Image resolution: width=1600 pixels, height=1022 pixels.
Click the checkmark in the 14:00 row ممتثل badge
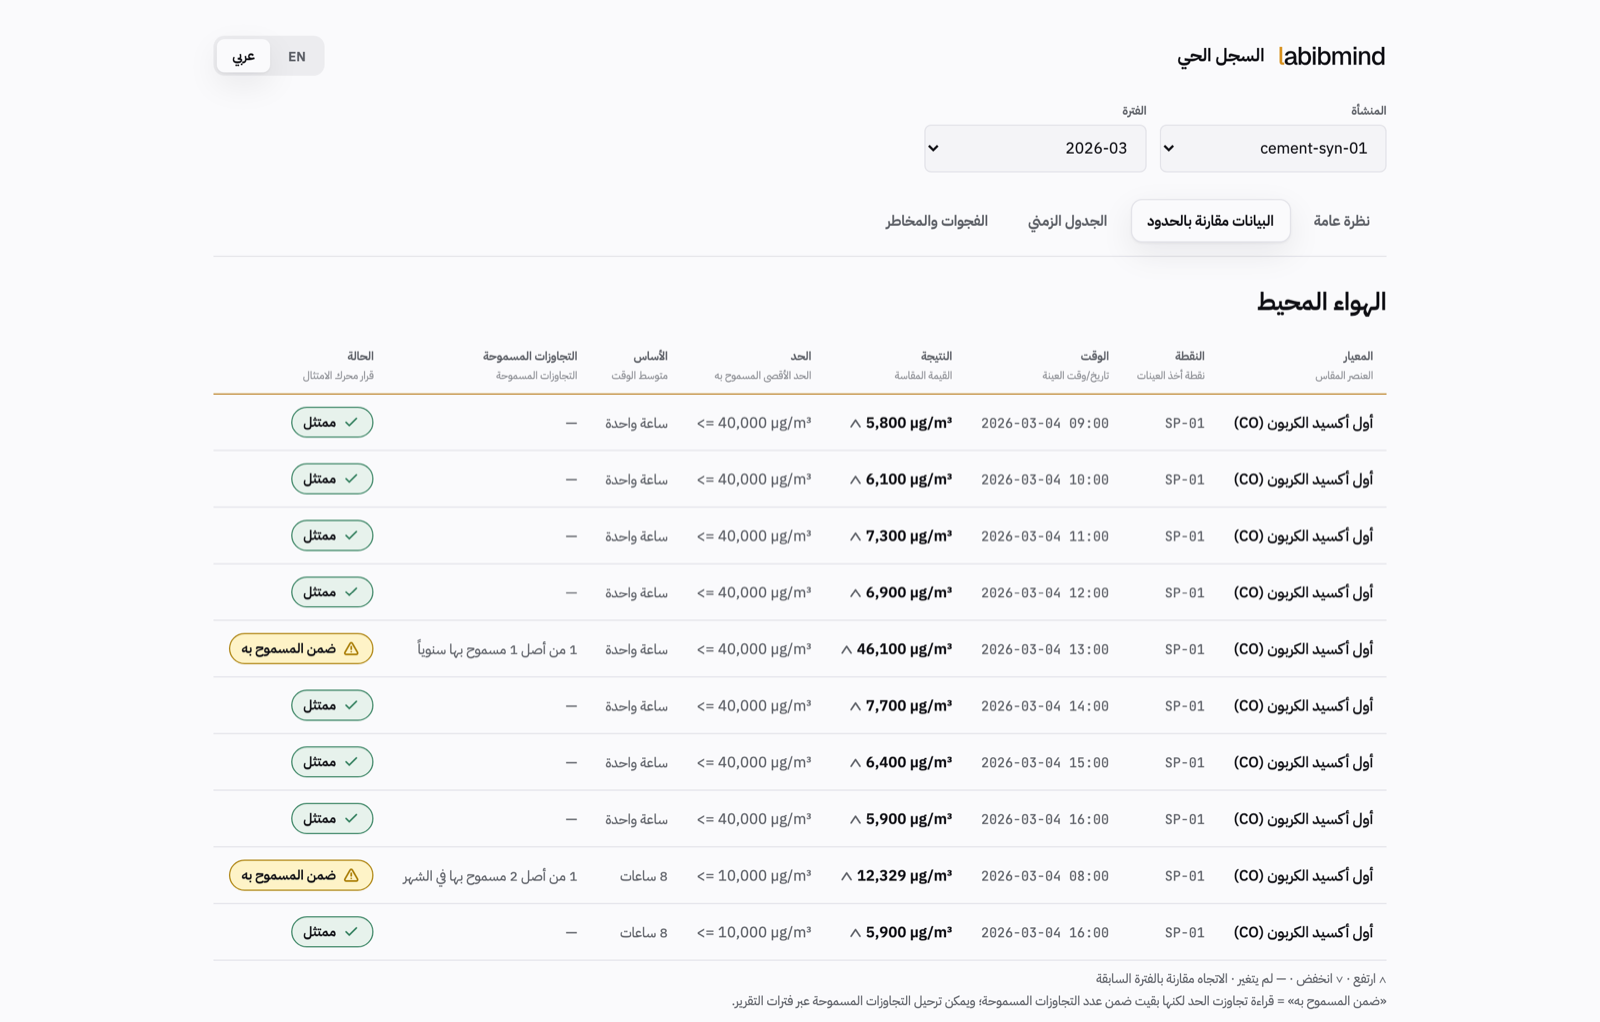click(351, 705)
